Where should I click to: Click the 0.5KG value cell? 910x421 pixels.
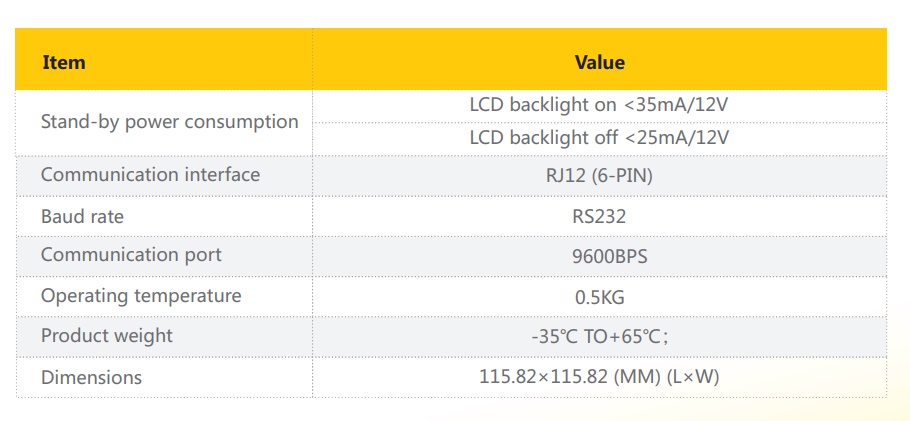(600, 297)
